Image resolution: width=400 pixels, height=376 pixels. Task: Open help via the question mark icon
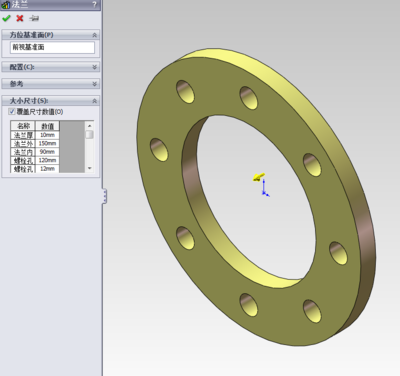[95, 4]
